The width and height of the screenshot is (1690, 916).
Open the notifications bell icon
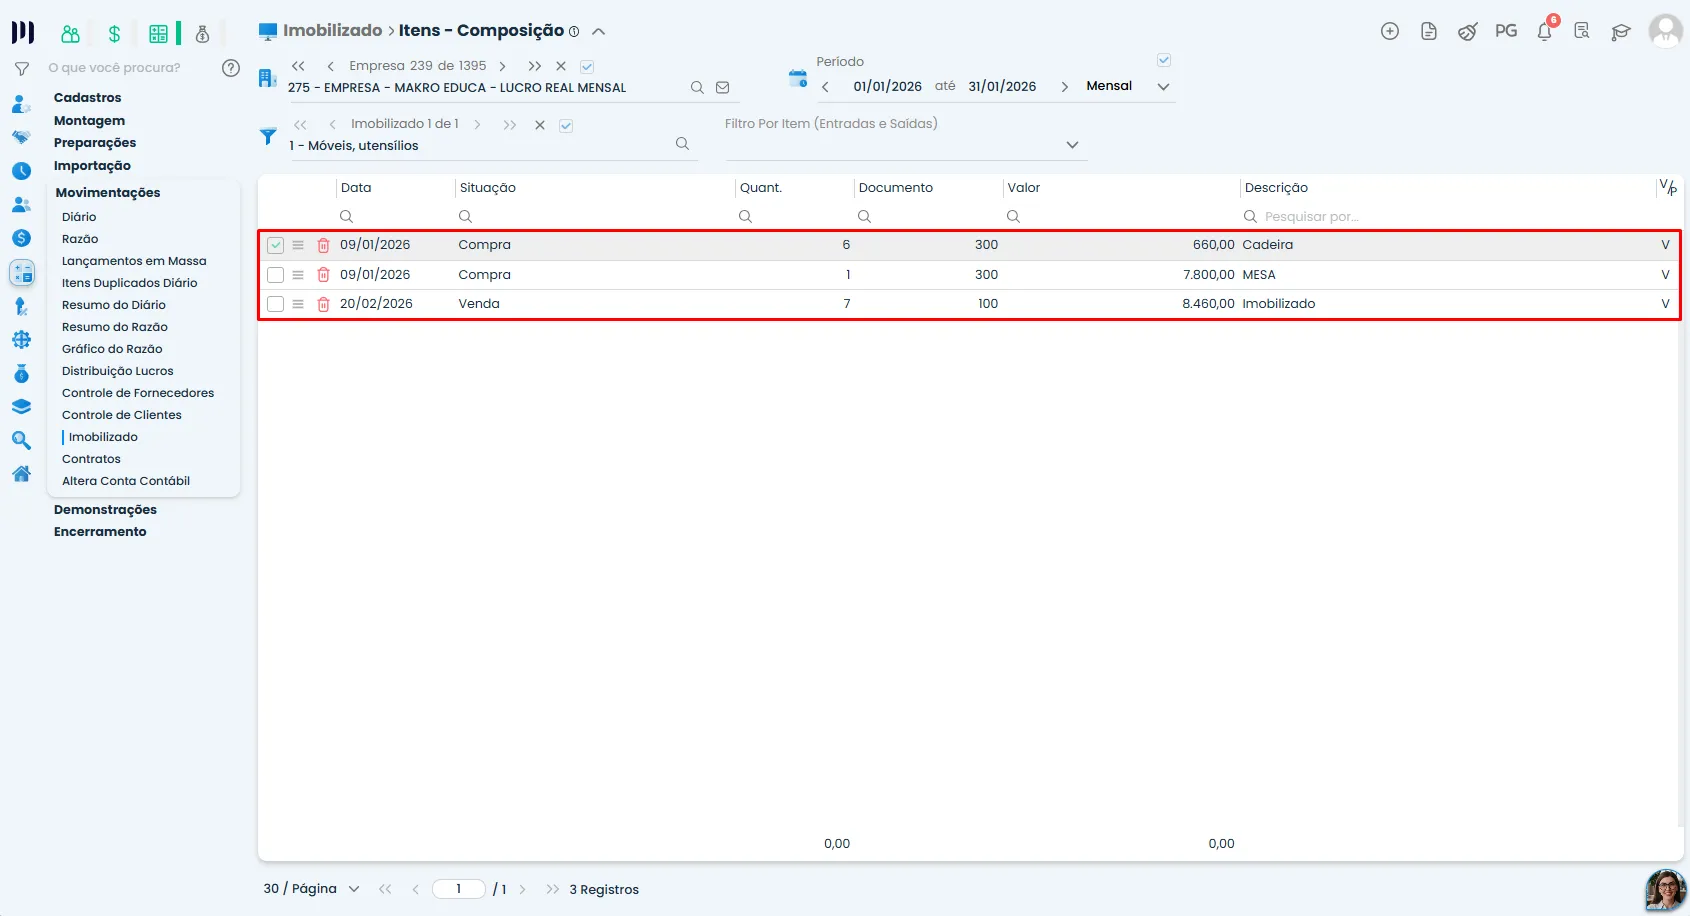click(1545, 31)
